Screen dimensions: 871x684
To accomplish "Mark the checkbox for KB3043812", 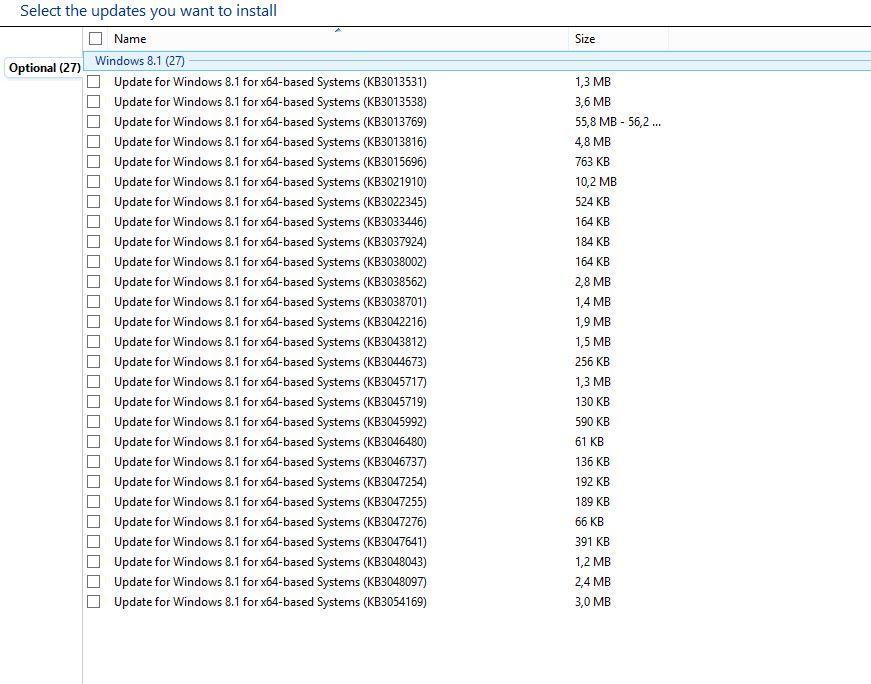I will point(94,342).
